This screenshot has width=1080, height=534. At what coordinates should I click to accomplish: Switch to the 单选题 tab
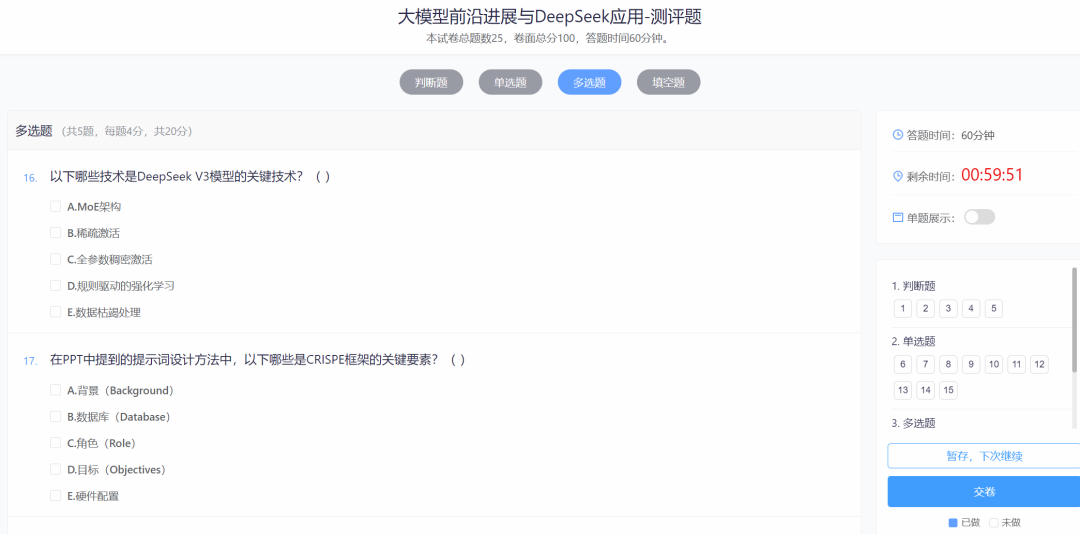(x=510, y=83)
